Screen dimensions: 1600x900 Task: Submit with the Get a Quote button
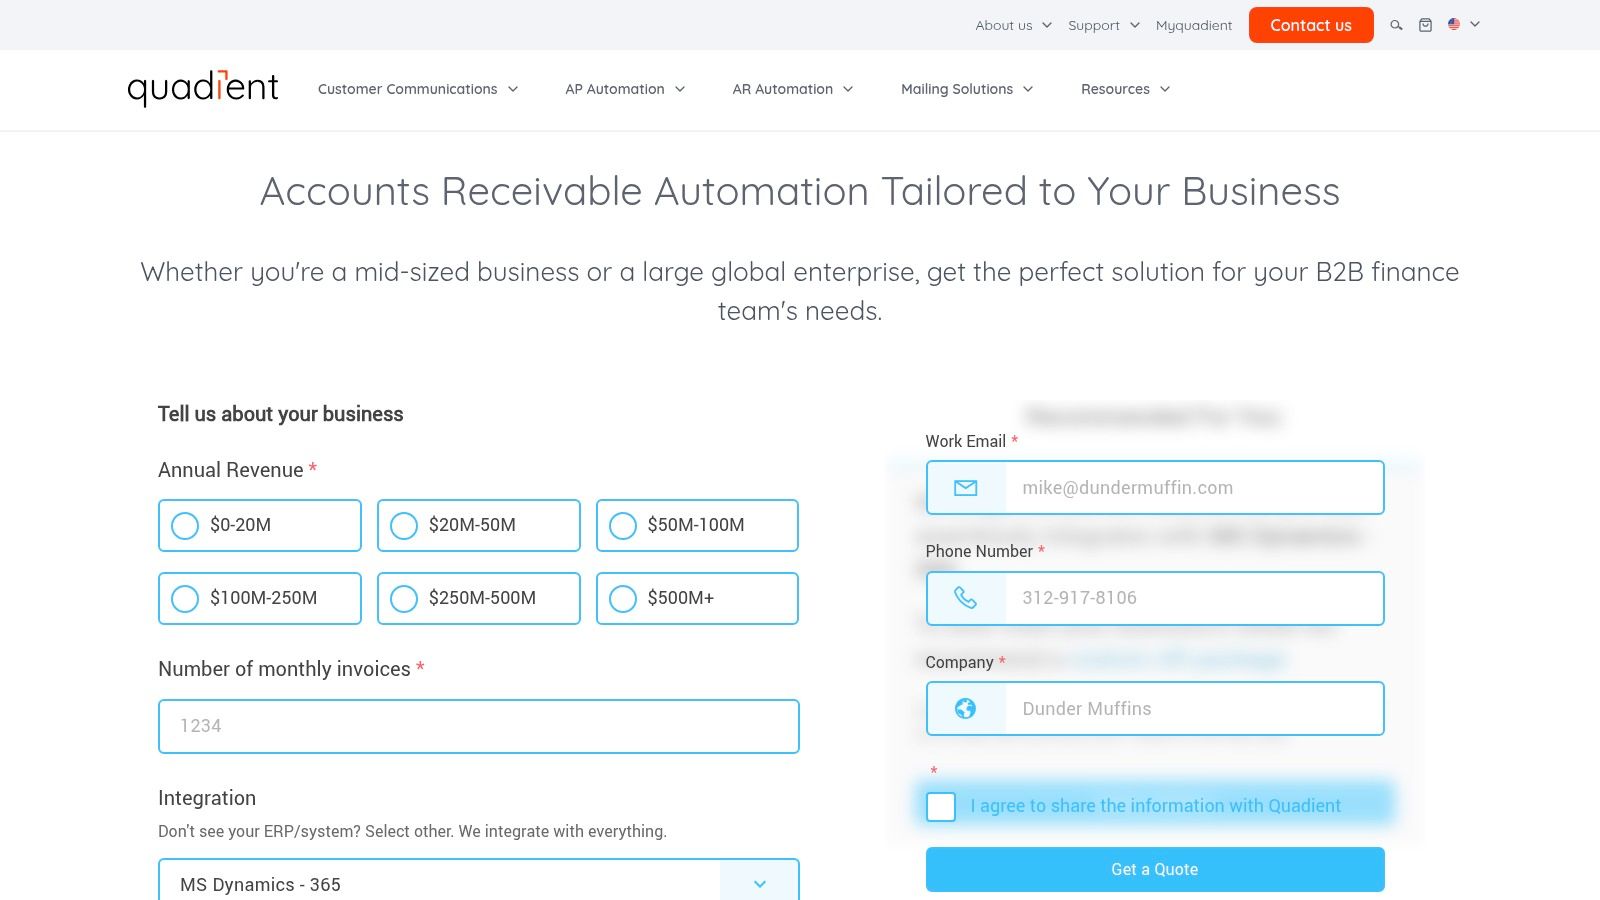(1155, 869)
